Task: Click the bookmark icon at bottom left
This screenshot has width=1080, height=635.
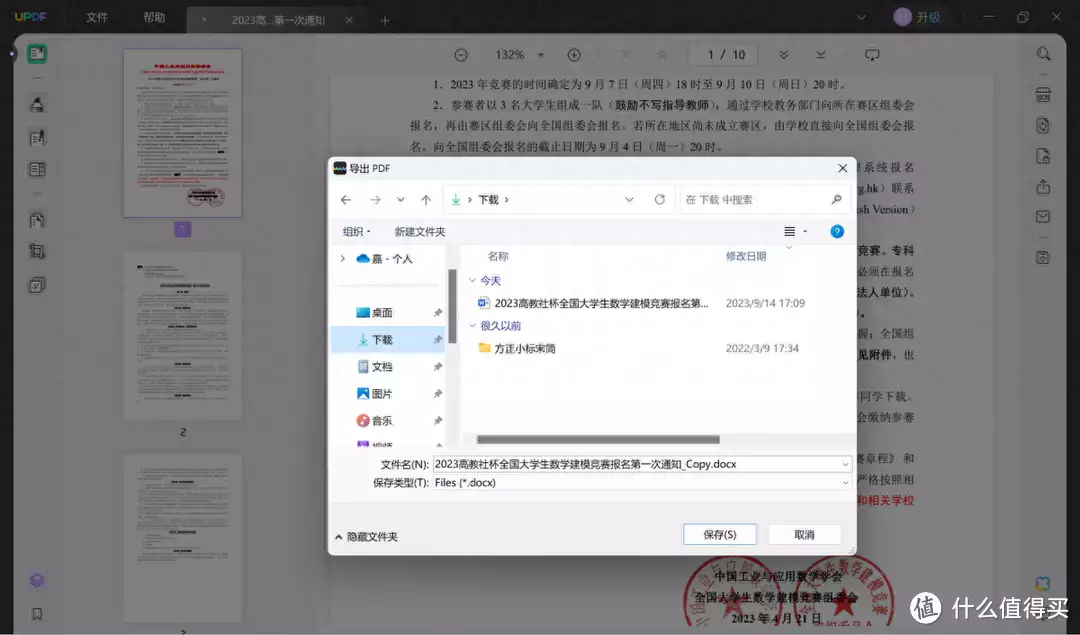Action: point(37,614)
